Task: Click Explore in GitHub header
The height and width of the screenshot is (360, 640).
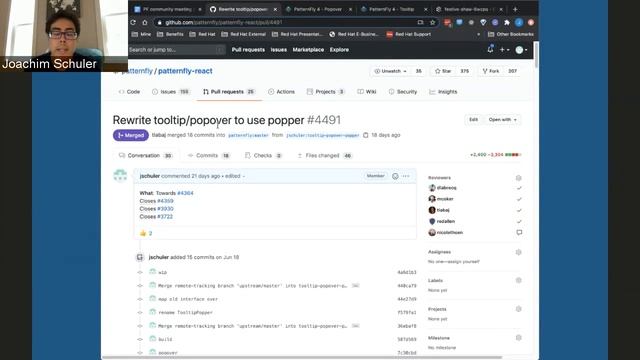Action: pos(339,50)
